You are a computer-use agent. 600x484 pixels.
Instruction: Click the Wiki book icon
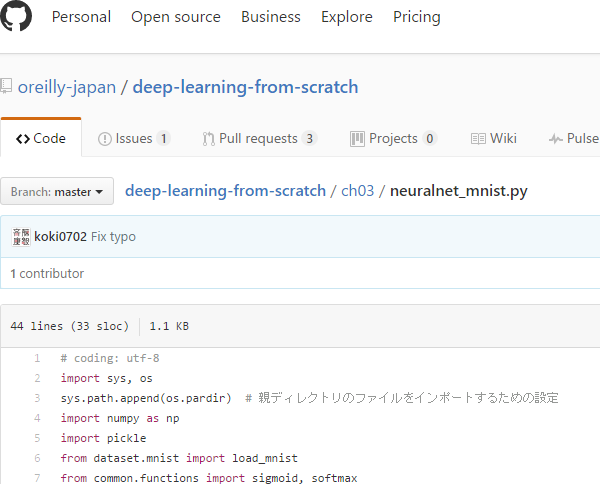[478, 139]
